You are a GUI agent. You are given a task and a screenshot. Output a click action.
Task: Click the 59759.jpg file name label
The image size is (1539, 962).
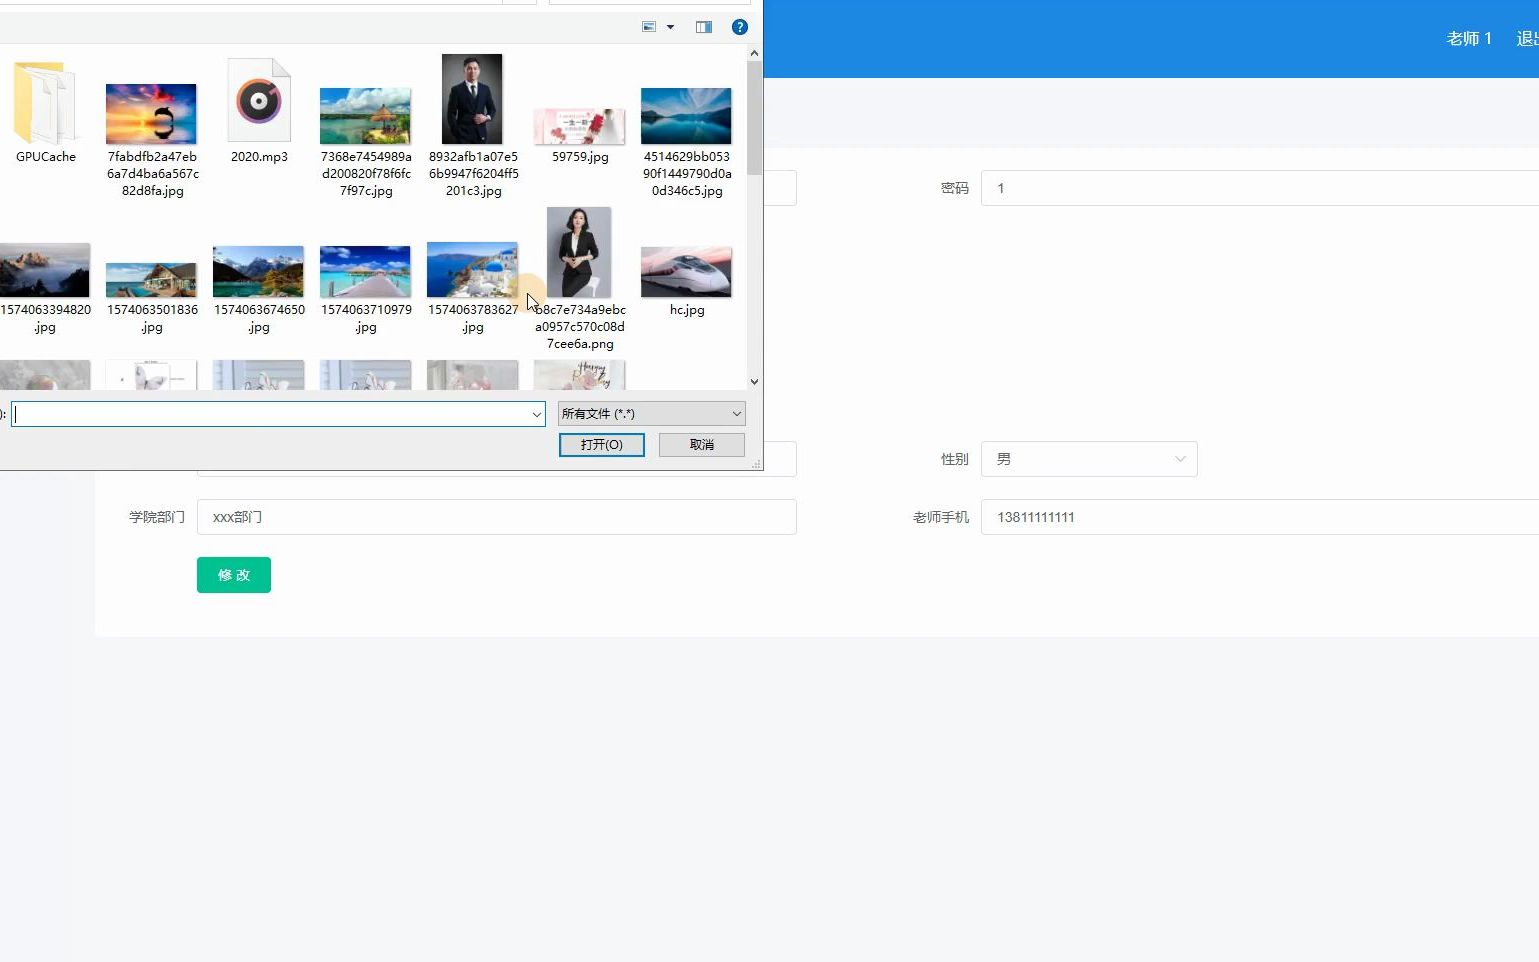click(x=580, y=157)
